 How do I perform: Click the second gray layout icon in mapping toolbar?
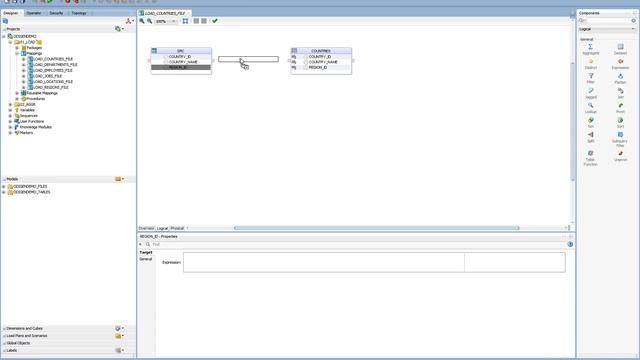[x=204, y=21]
